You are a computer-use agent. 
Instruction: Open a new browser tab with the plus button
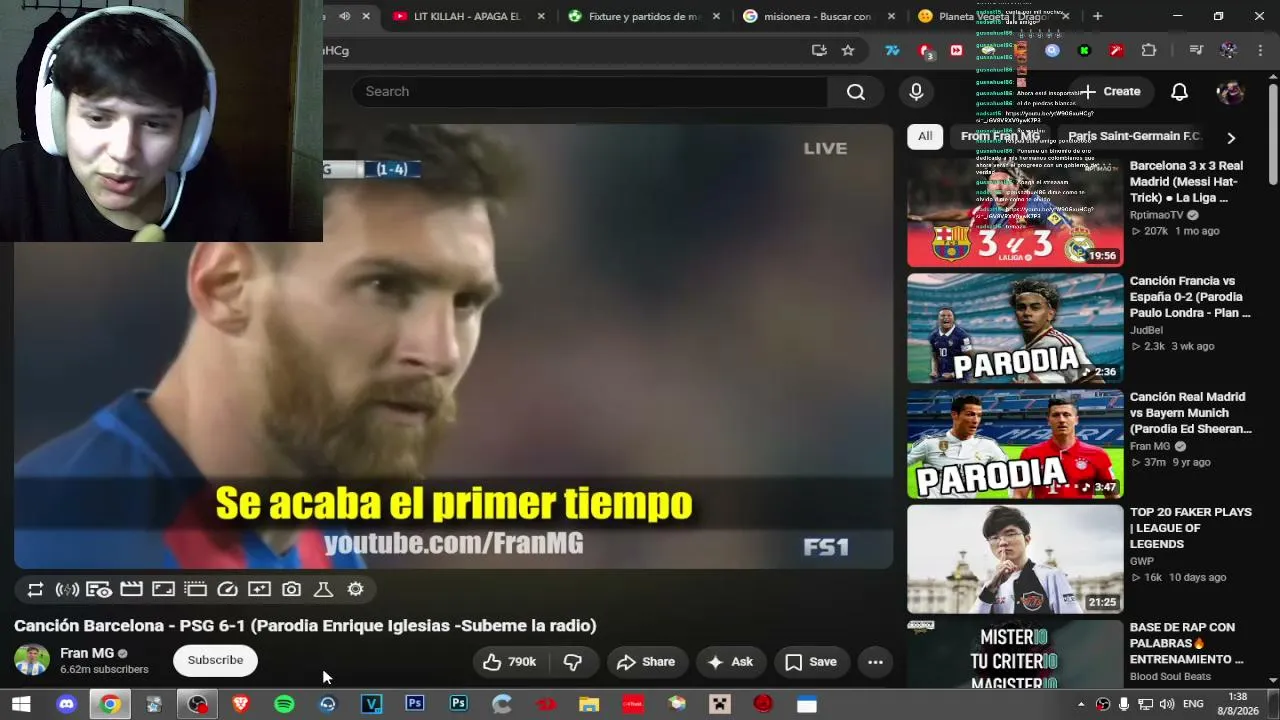1097,16
